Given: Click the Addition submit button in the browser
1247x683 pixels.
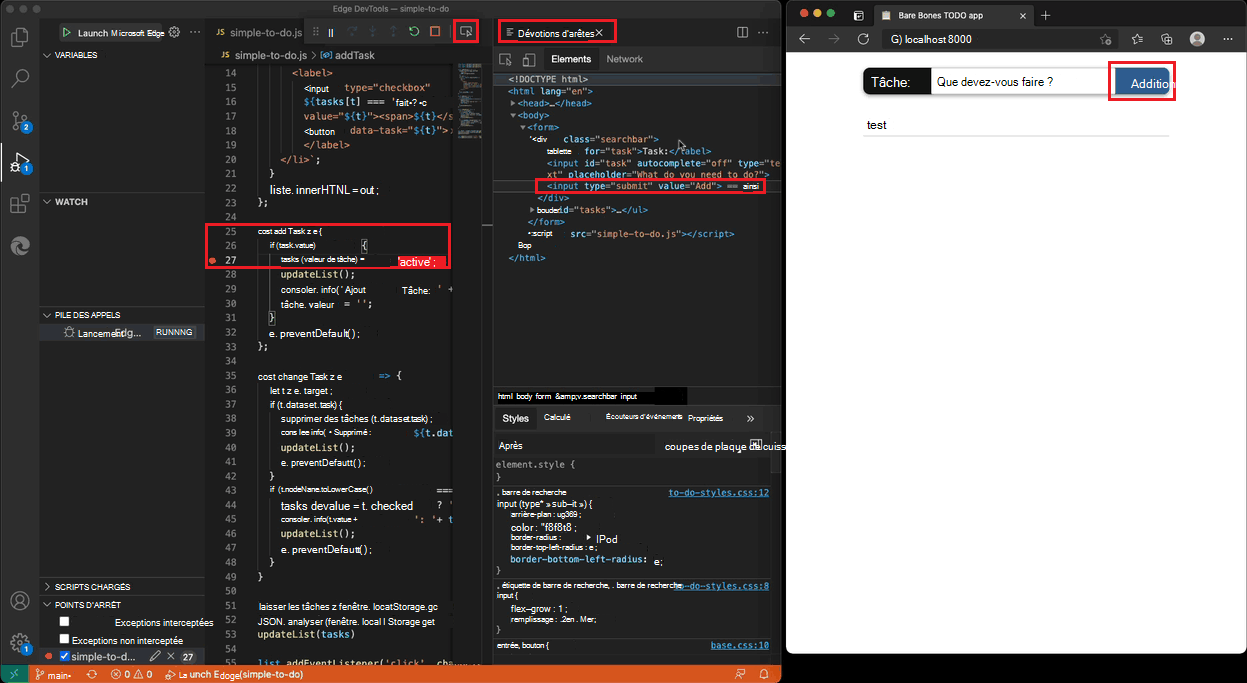Looking at the screenshot, I should (x=1142, y=83).
